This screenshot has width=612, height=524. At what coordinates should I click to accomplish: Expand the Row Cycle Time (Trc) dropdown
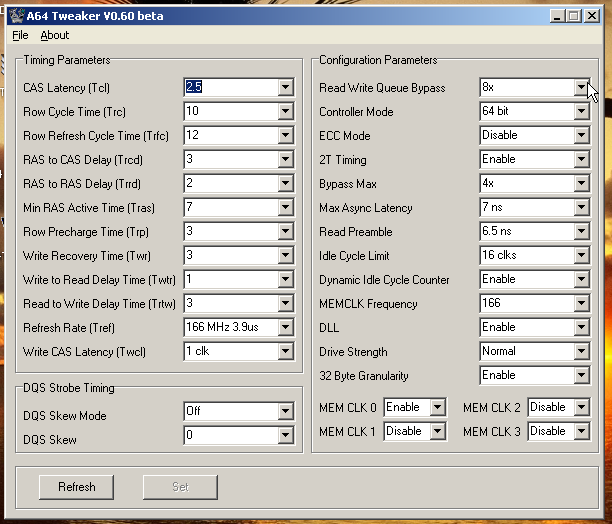click(286, 111)
